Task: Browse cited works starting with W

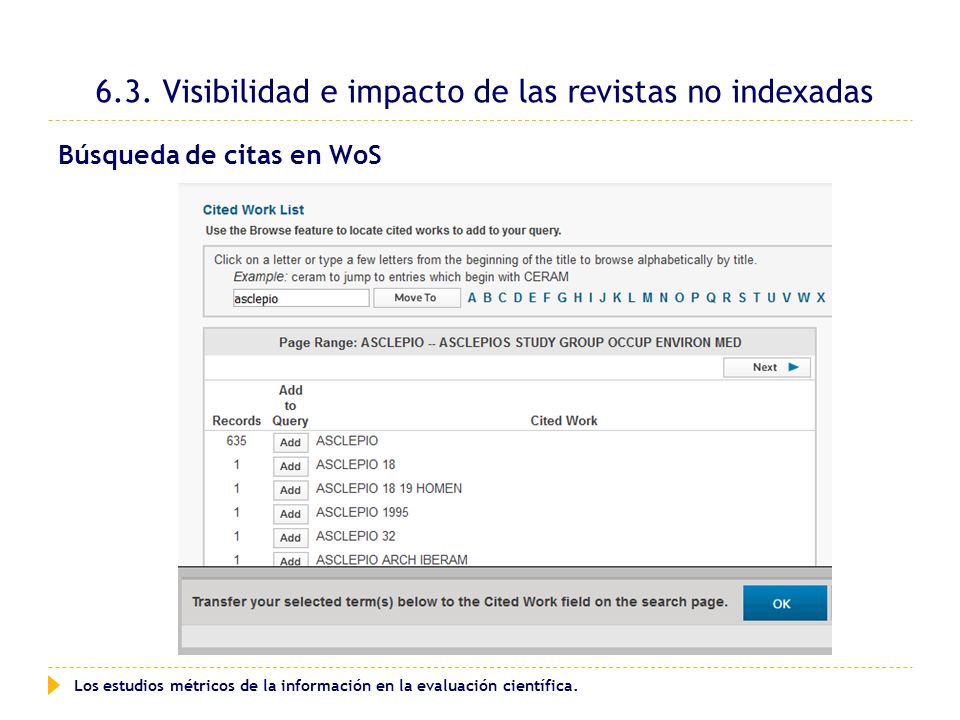Action: coord(804,298)
